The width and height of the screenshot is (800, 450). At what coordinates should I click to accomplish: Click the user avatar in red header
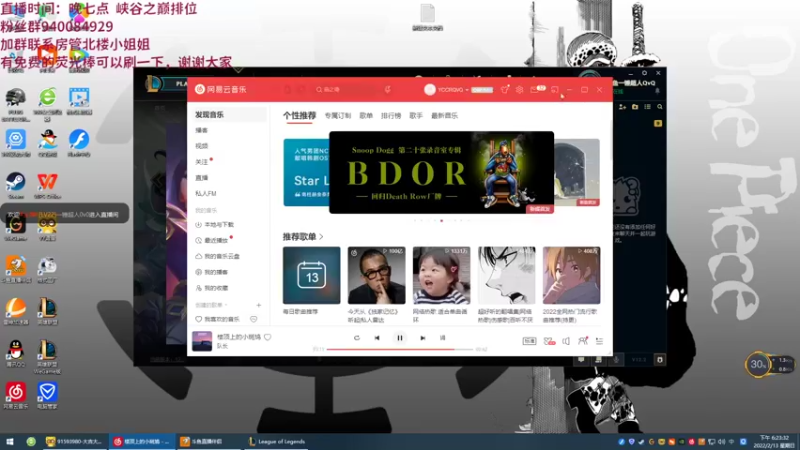pyautogui.click(x=430, y=90)
